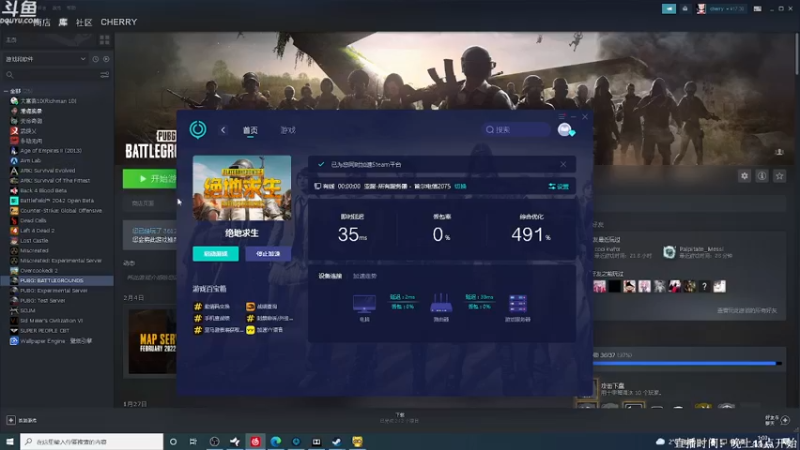Select PUBG: BATTLEGROUNDS in library list
This screenshot has height=450, width=800.
[57, 281]
